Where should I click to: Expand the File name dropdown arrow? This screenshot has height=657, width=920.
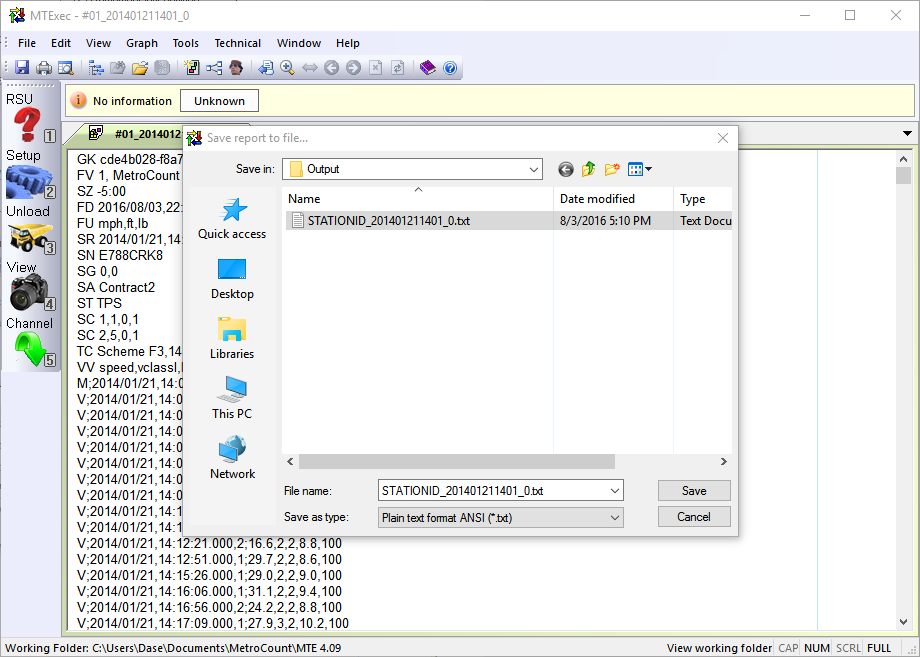coord(615,491)
